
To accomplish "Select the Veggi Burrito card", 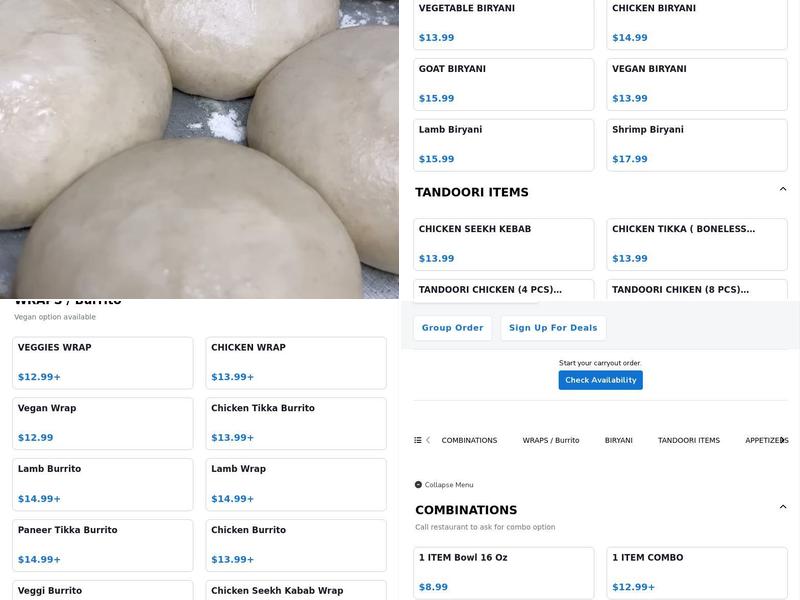I will [x=103, y=590].
